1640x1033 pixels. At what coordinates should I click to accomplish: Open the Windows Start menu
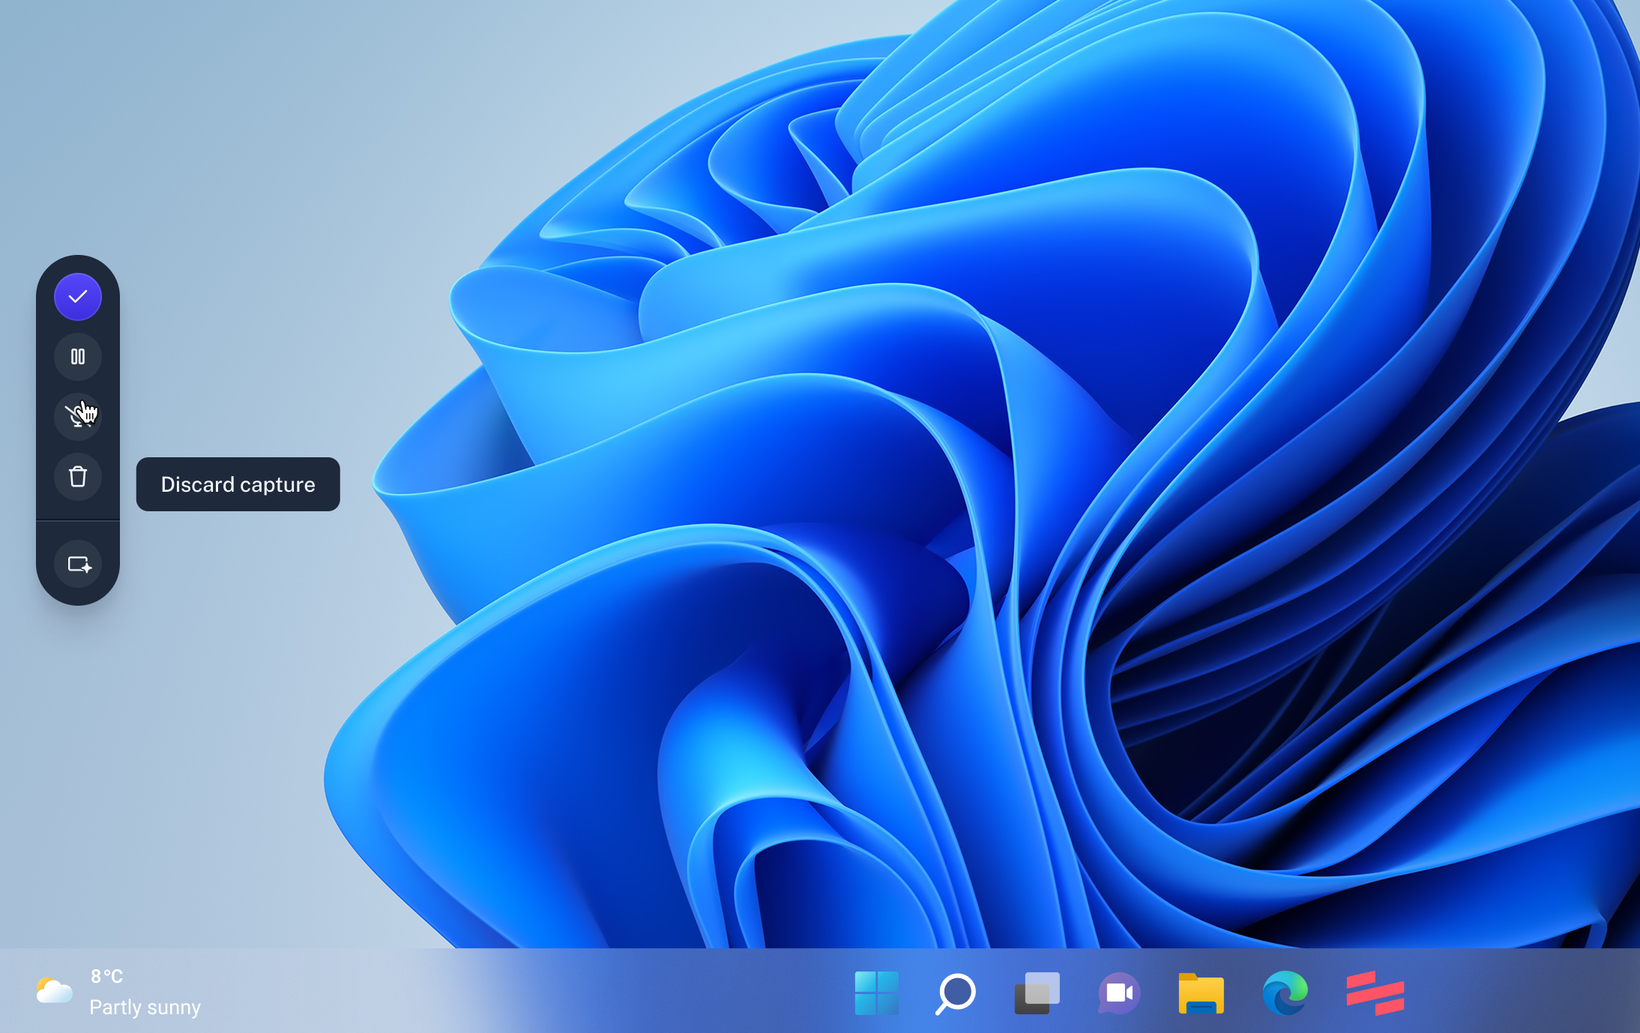(x=876, y=993)
